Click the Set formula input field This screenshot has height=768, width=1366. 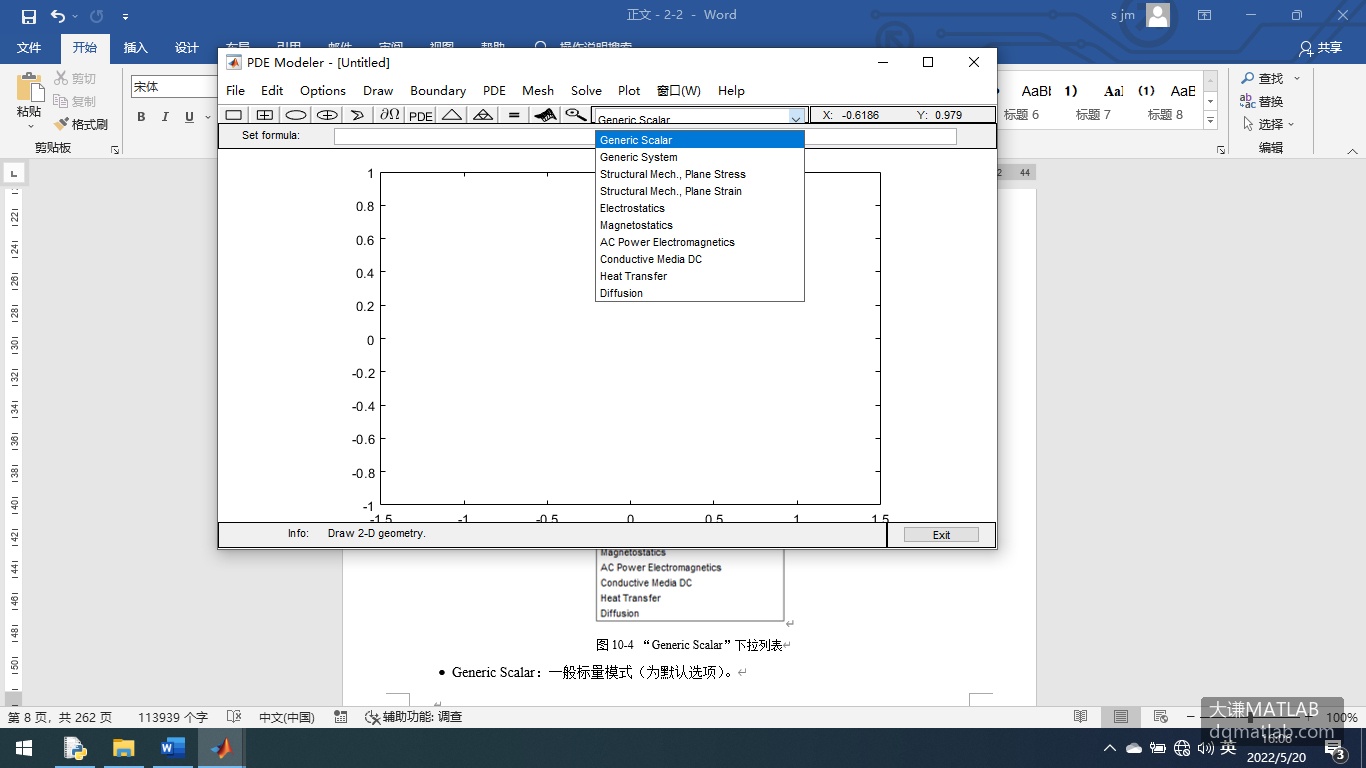pos(645,136)
